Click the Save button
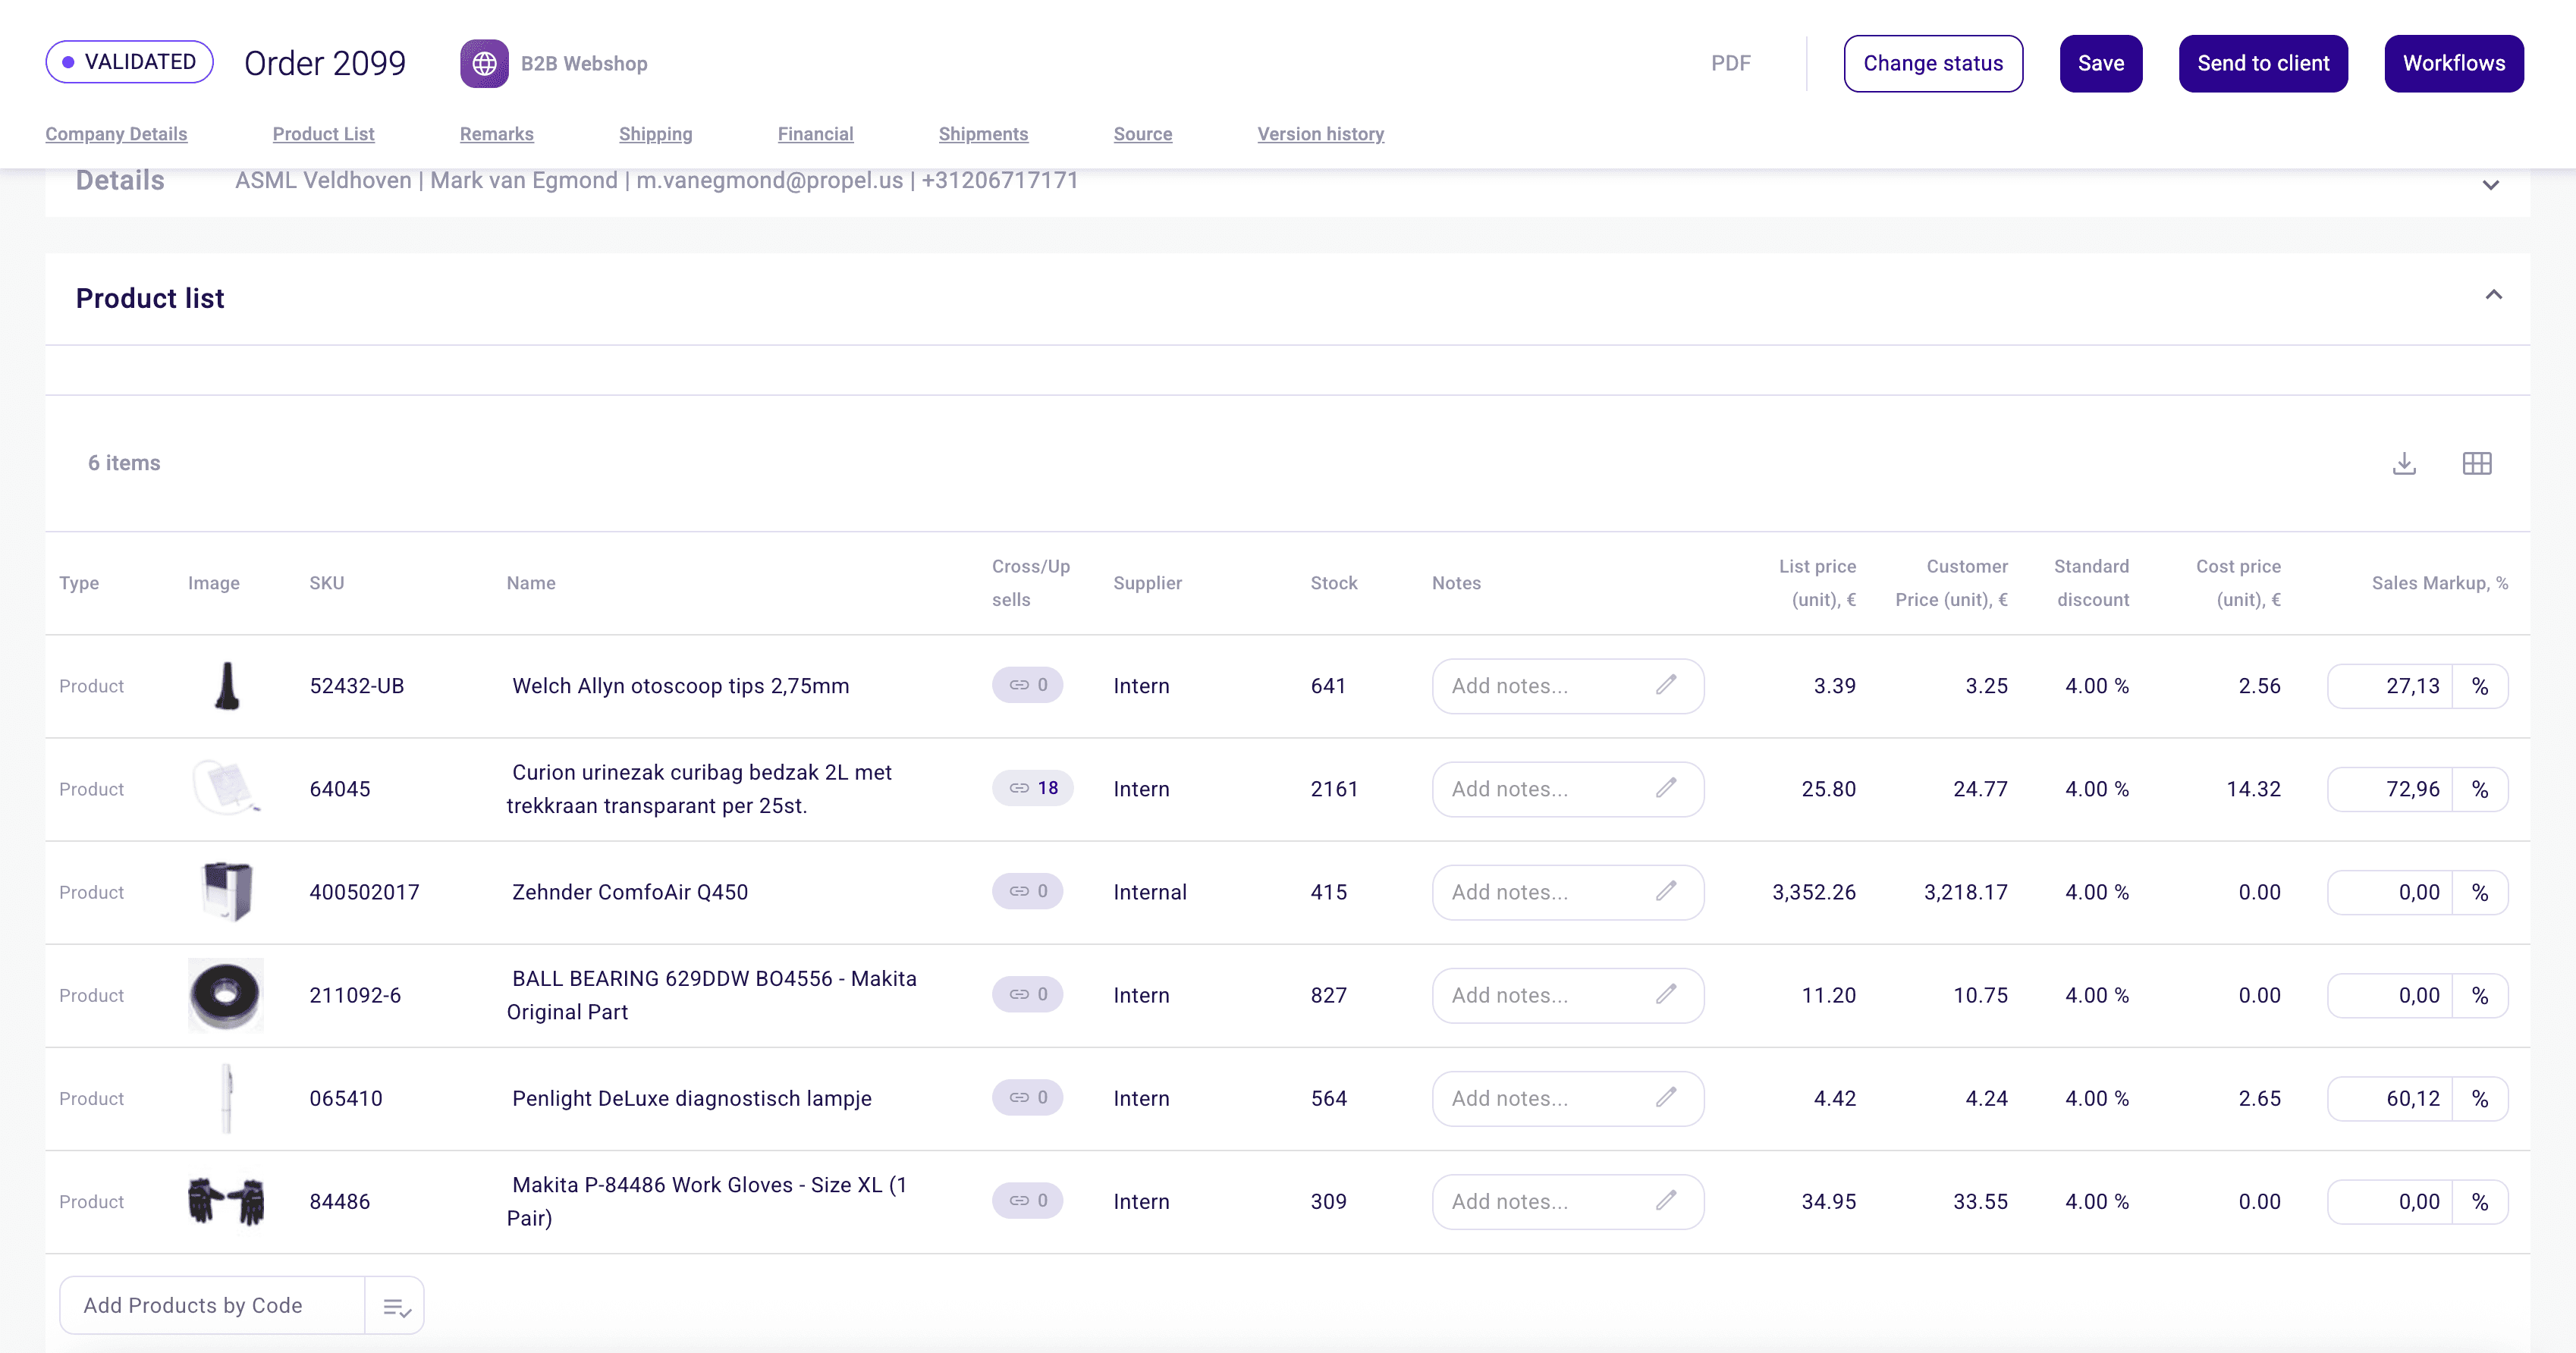Viewport: 2576px width, 1353px height. (2100, 62)
